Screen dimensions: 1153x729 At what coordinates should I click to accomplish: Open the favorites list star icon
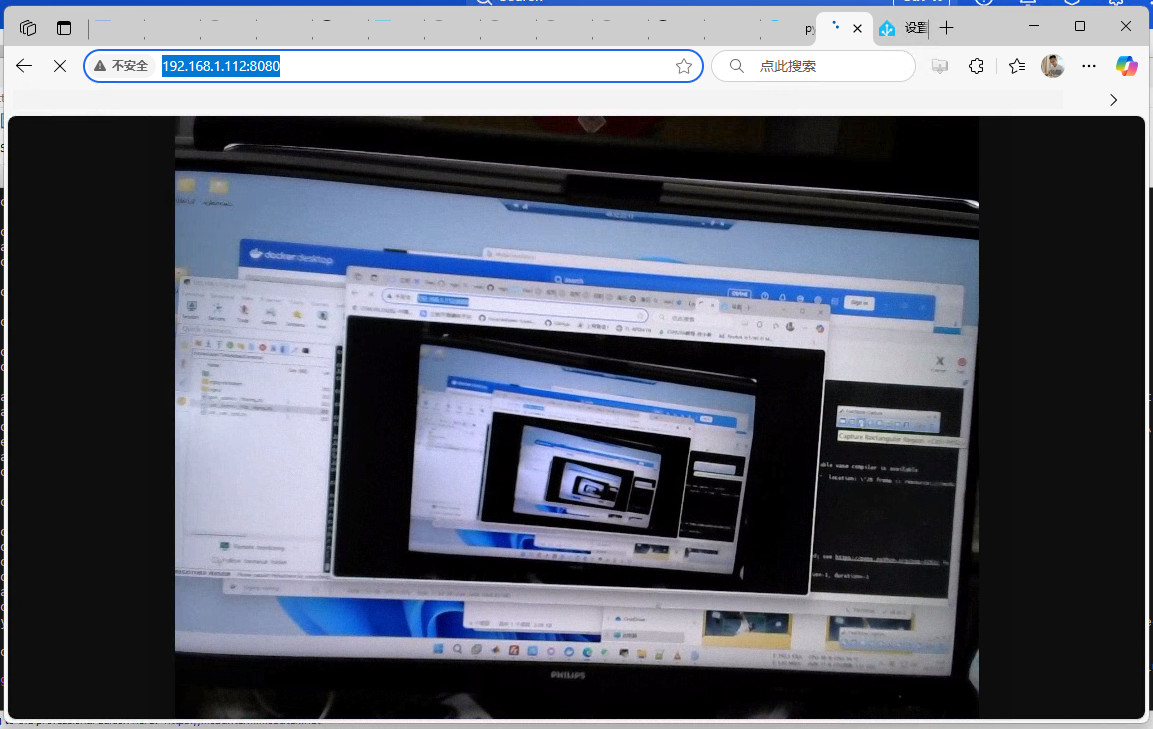1017,66
